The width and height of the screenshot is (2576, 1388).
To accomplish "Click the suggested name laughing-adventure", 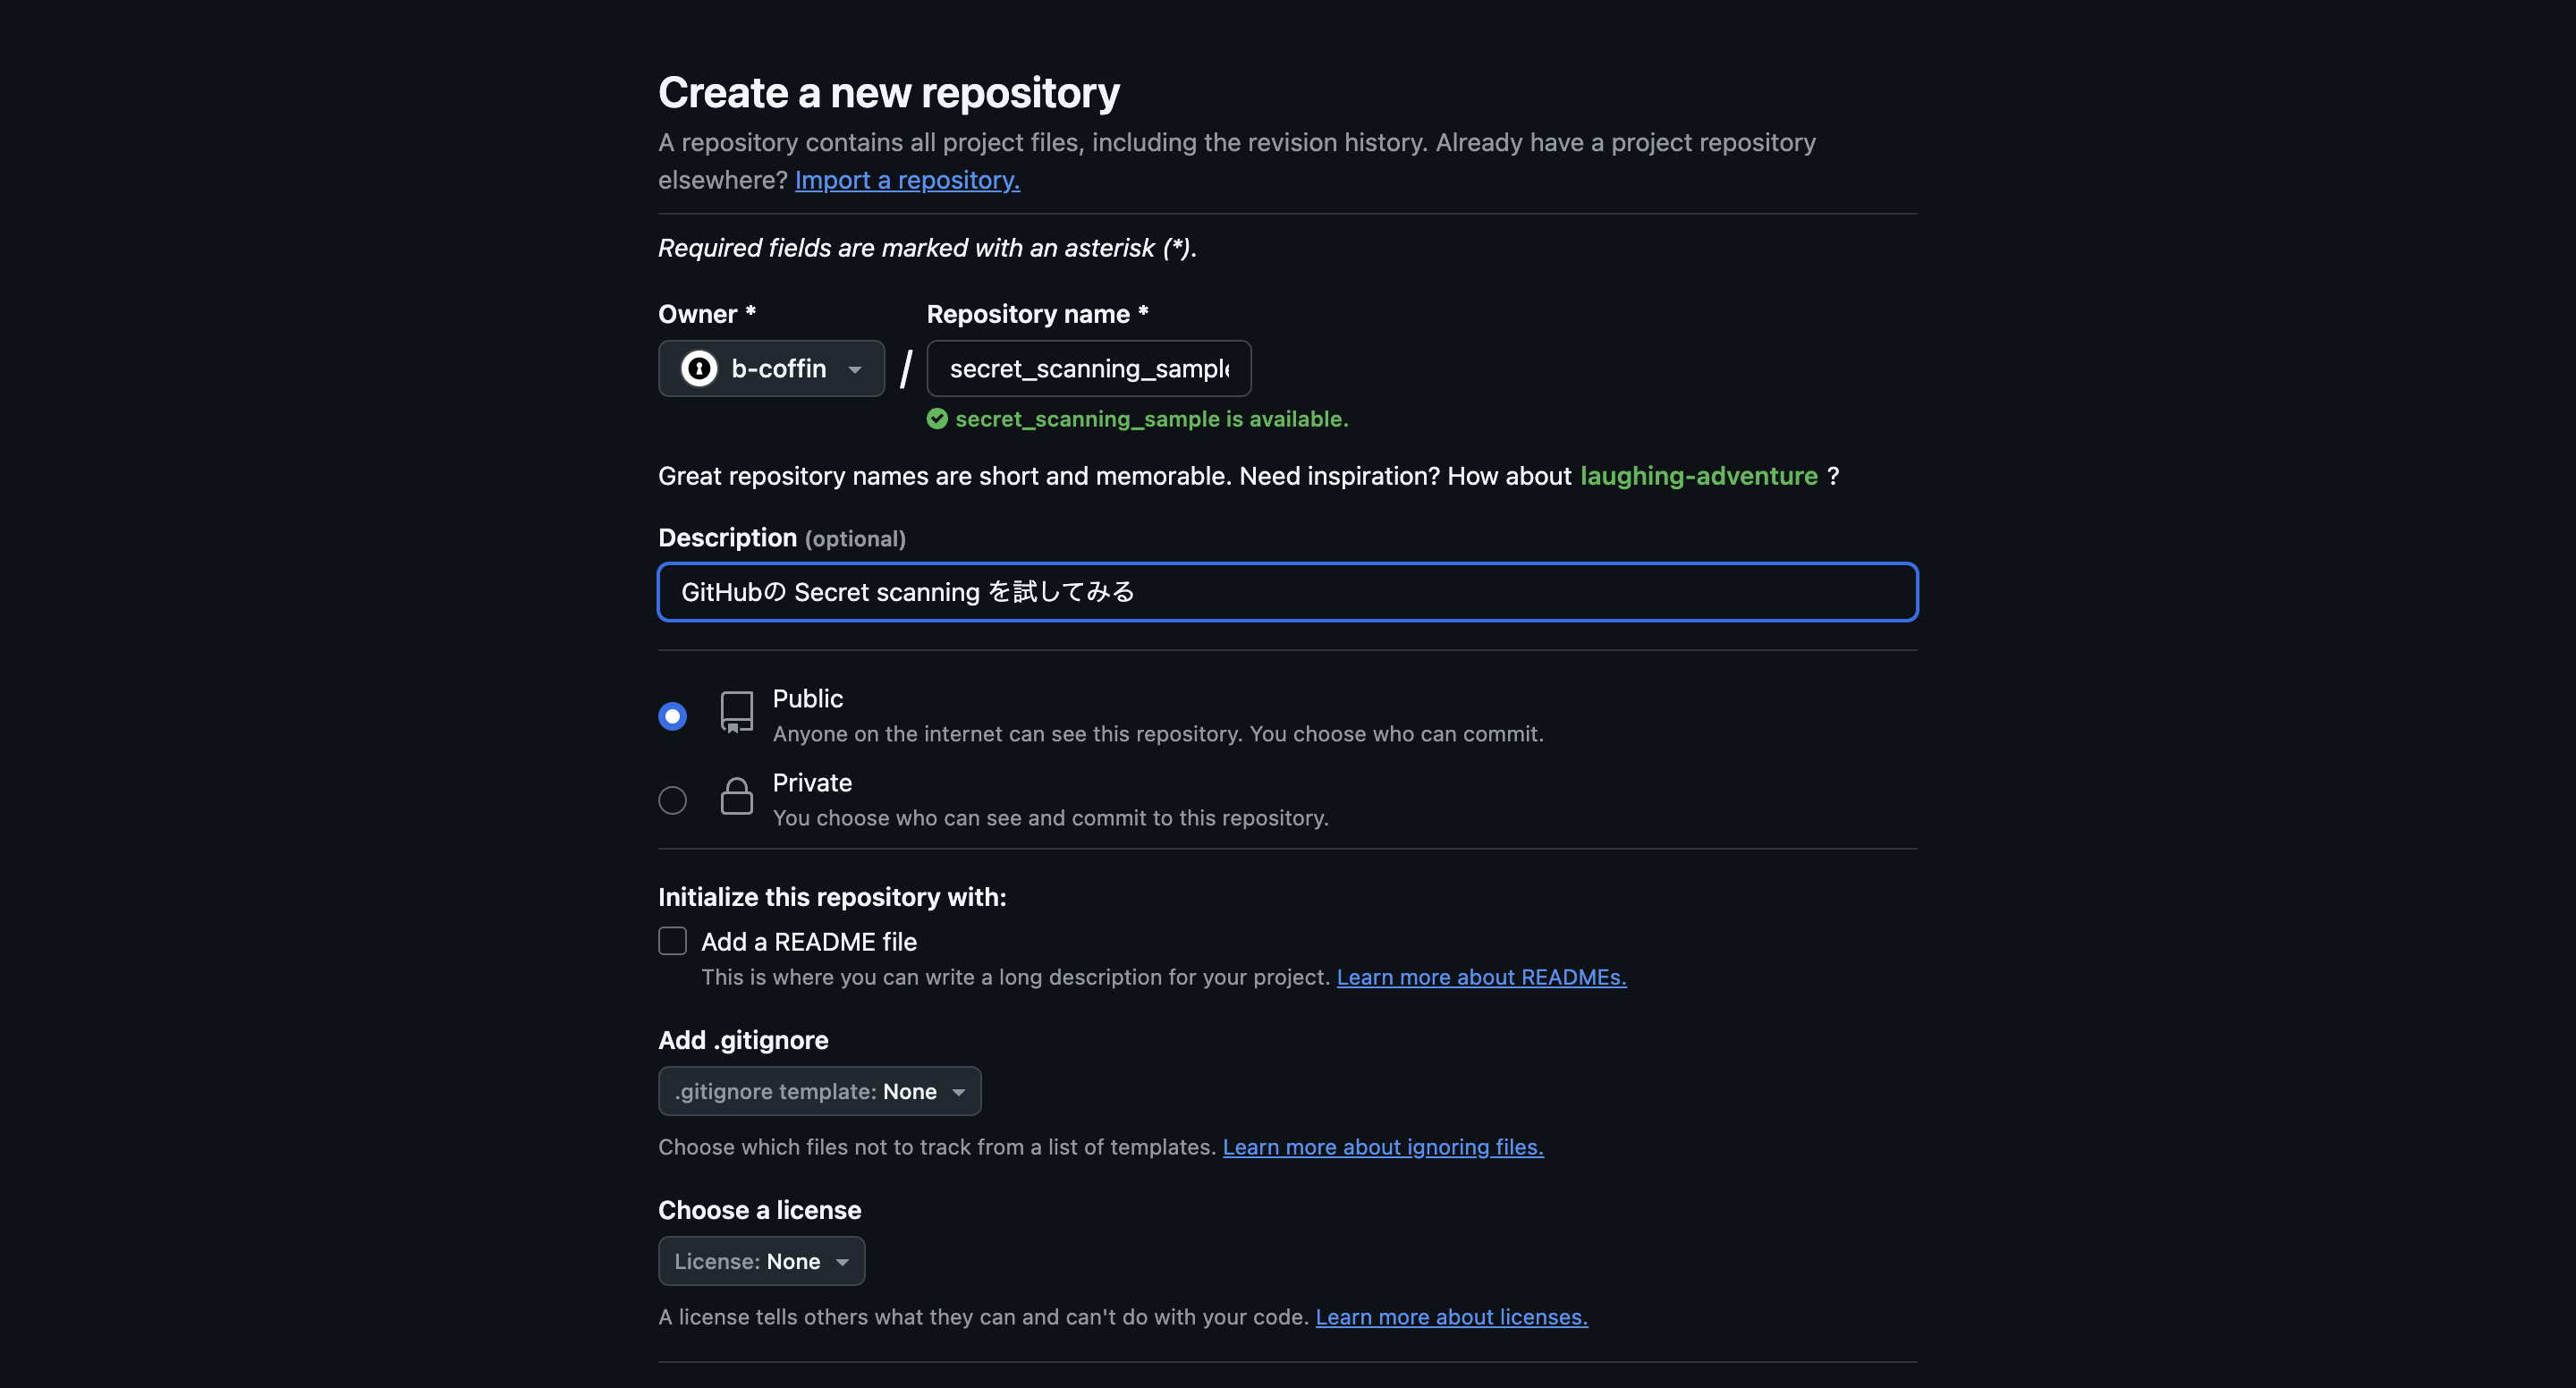I will (x=1699, y=476).
